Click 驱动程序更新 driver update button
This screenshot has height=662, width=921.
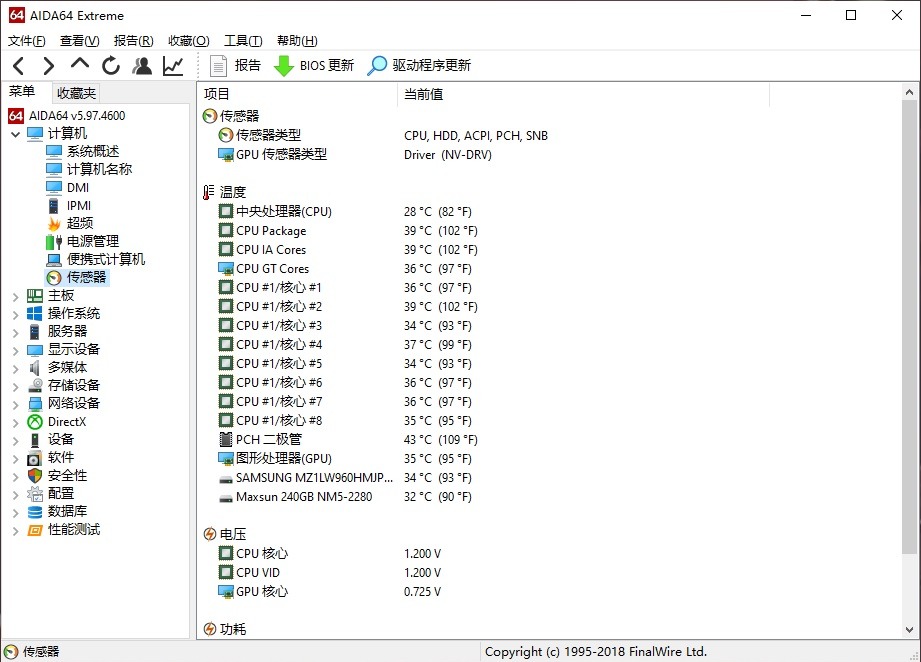point(419,66)
